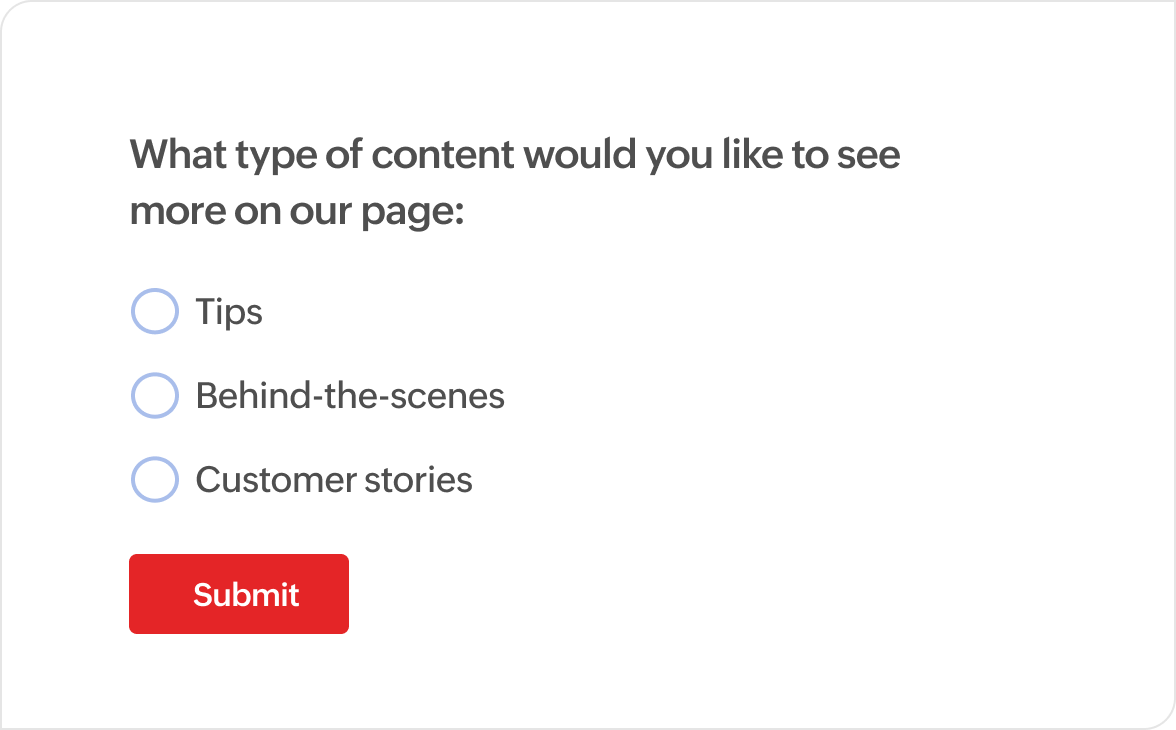Pick the Customer stories radio button
The width and height of the screenshot is (1176, 730).
(x=154, y=479)
